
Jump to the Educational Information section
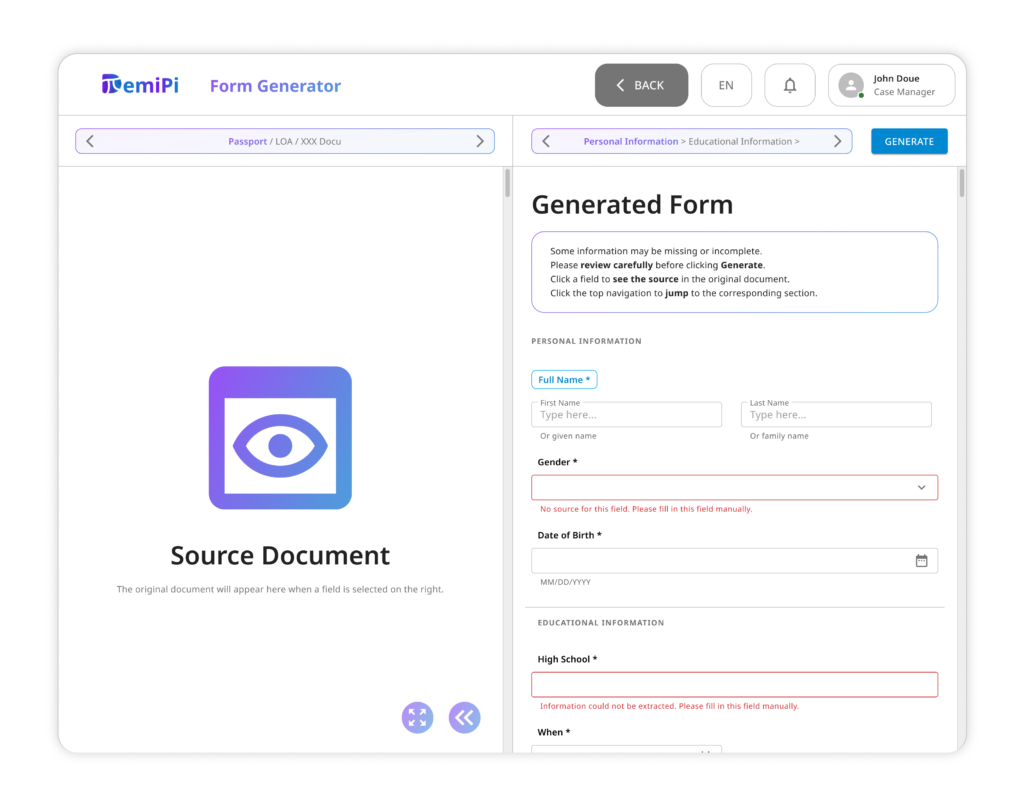click(x=740, y=142)
